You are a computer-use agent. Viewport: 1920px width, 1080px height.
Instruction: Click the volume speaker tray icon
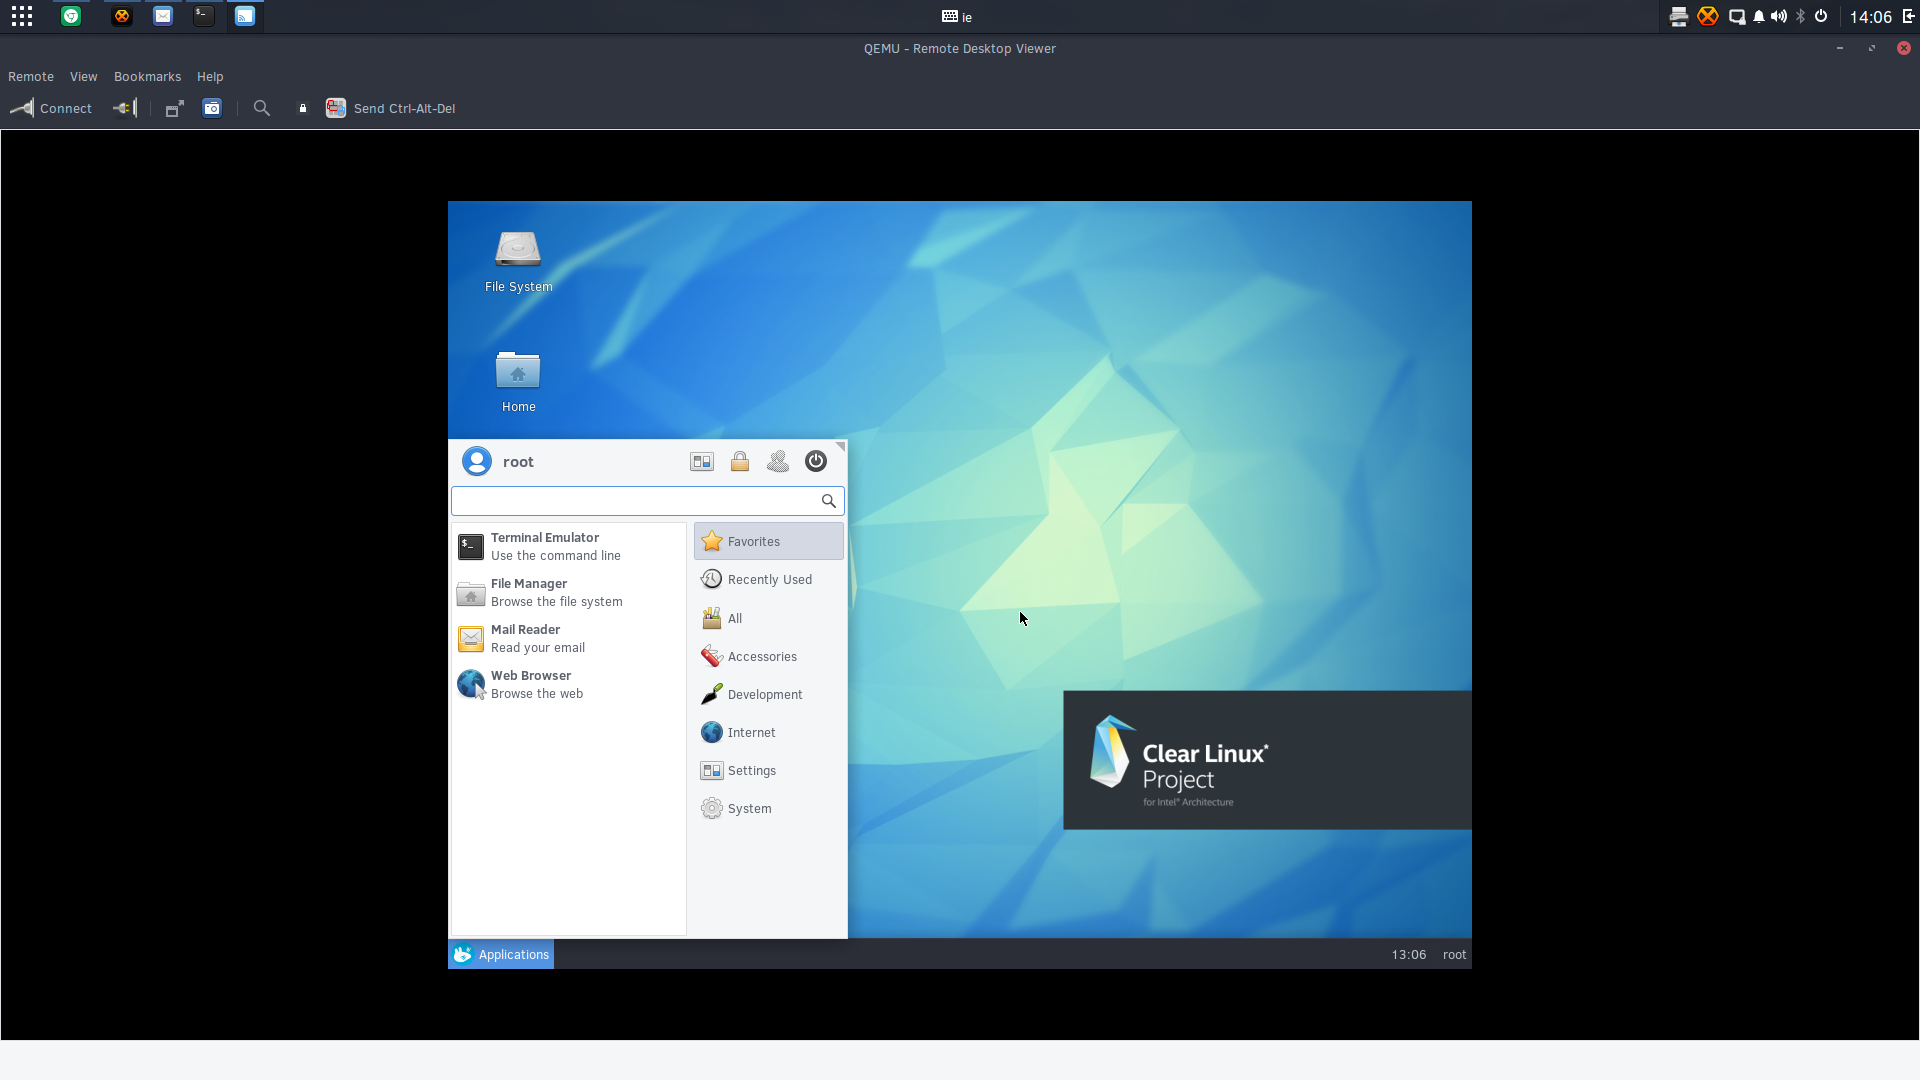tap(1779, 16)
